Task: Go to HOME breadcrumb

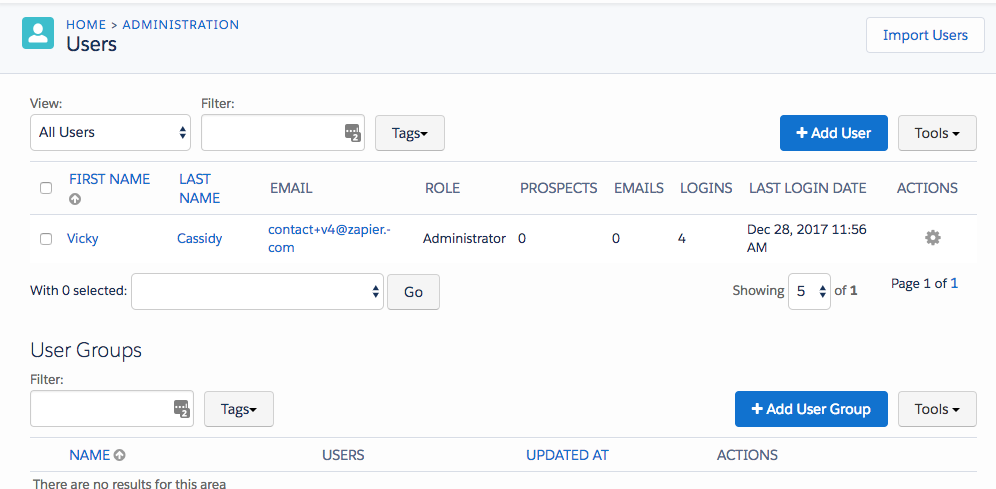Action: [x=86, y=25]
